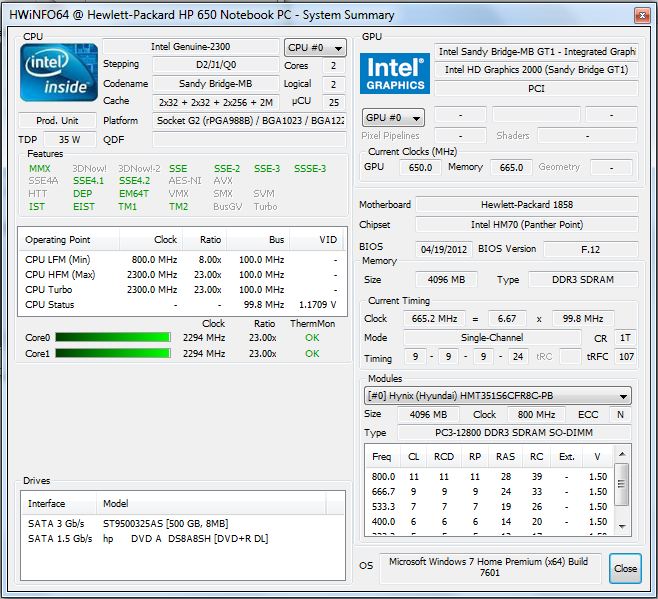Click the Cores count 2 field
This screenshot has height=599, width=658.
click(333, 66)
